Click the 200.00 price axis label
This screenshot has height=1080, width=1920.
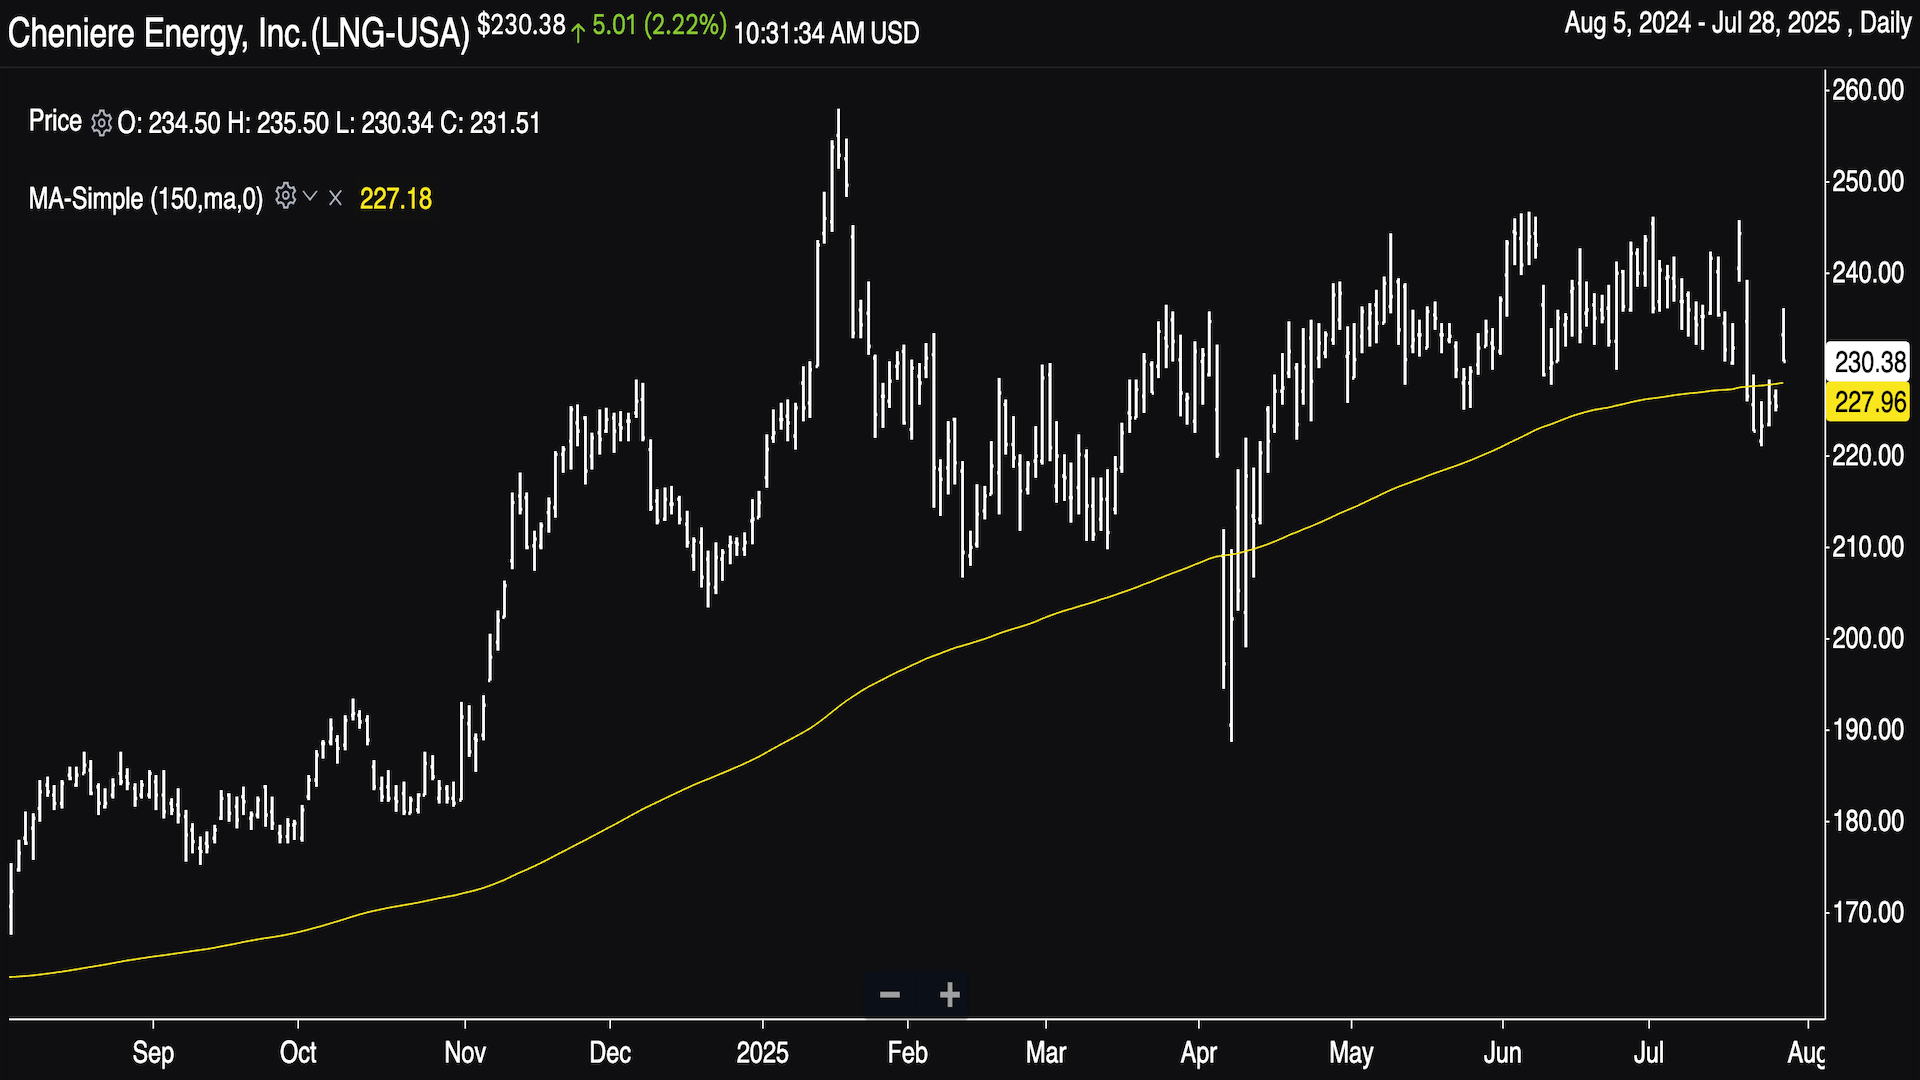click(1868, 637)
